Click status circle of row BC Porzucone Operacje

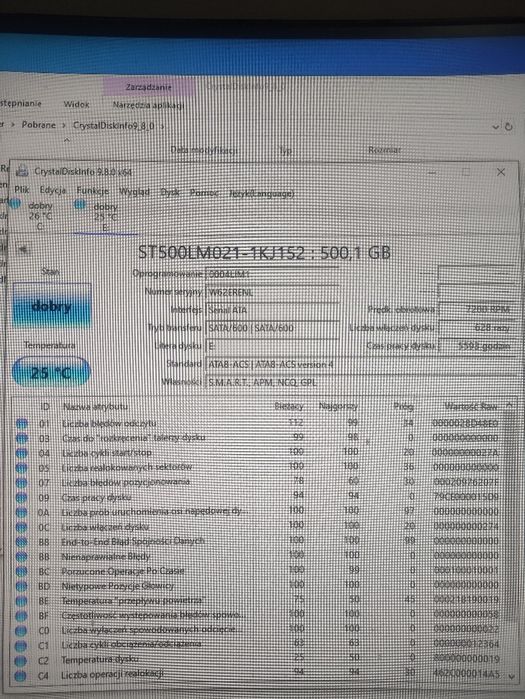pos(21,571)
